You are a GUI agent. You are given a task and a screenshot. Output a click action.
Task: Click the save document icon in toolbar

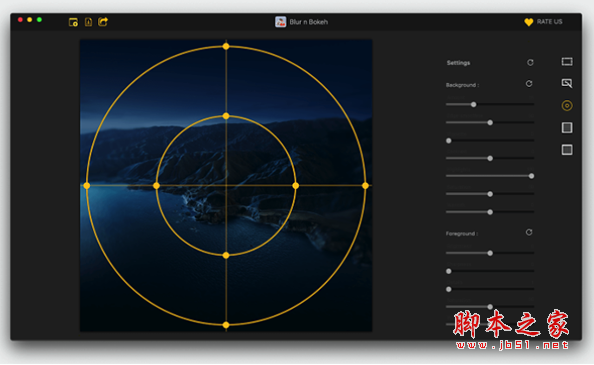click(88, 22)
